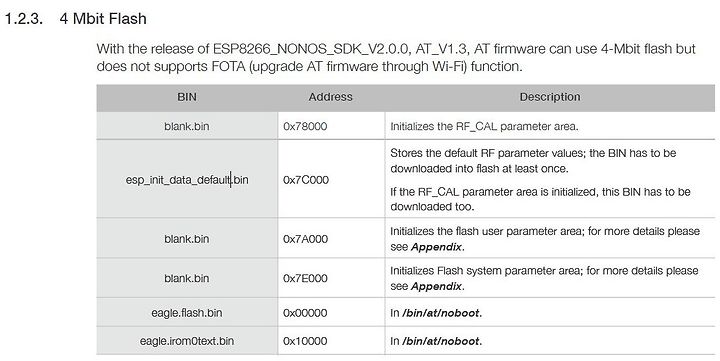Click 'Initializes the RF_CAL parameter area' description

tap(484, 126)
